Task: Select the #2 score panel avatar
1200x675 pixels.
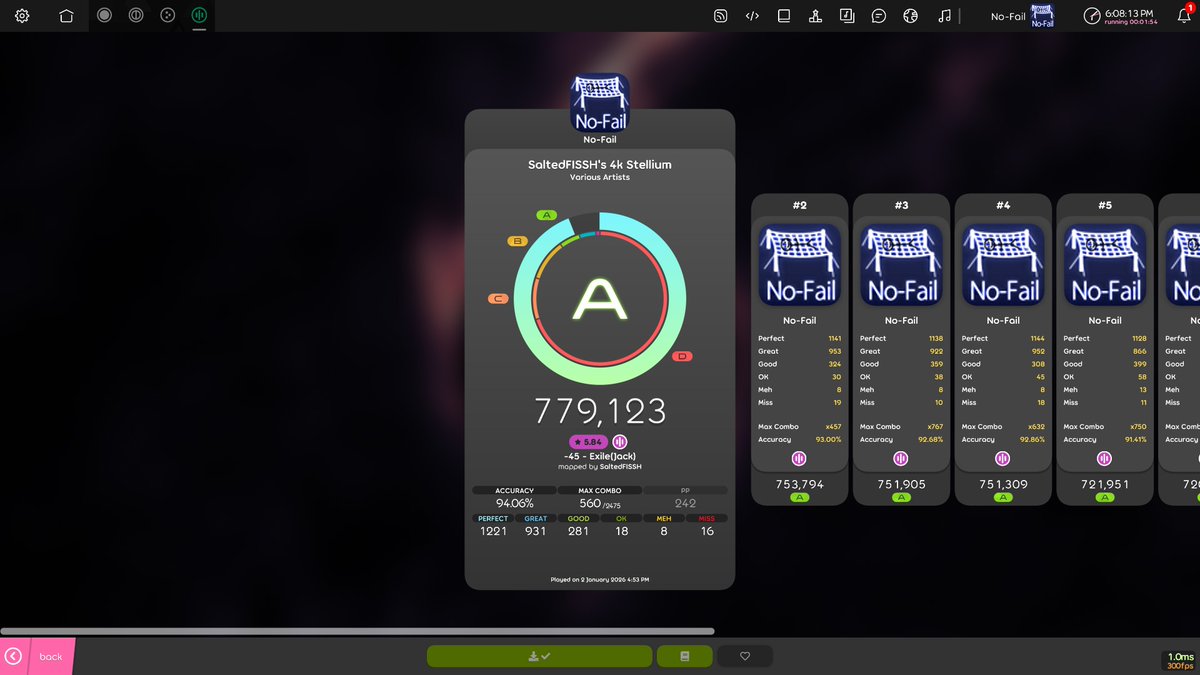Action: point(799,265)
